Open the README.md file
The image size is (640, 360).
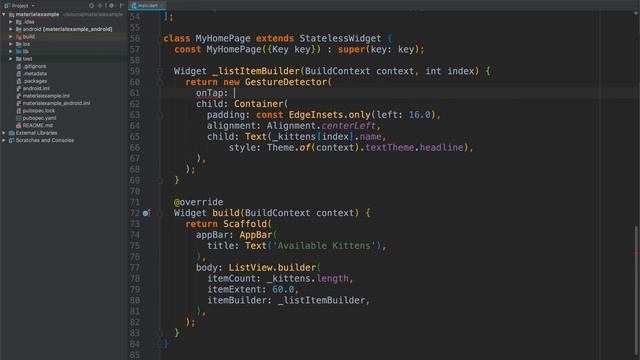[38, 125]
